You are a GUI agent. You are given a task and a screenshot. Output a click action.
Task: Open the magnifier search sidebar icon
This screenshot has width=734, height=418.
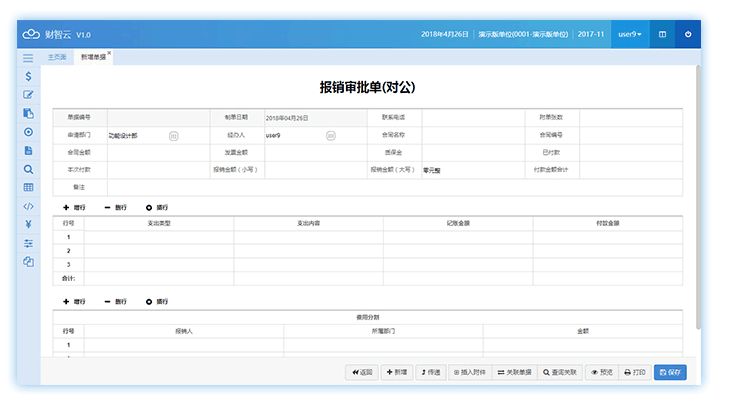pos(28,169)
